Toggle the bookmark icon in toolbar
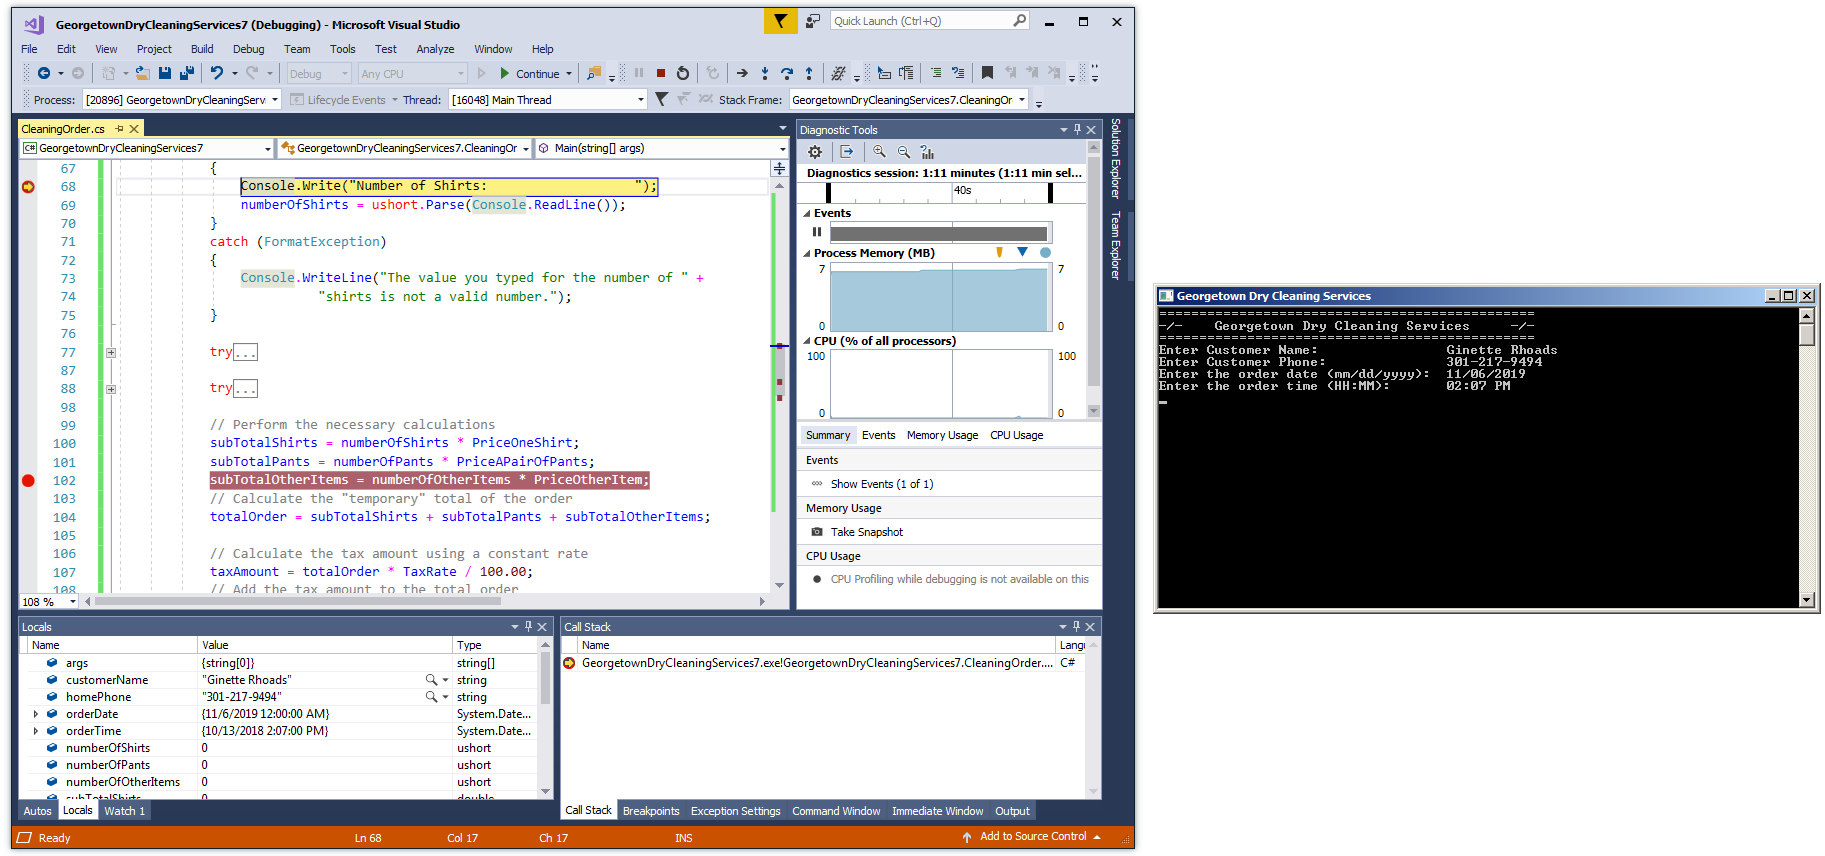Screen dimensions: 1825x856 pos(987,73)
